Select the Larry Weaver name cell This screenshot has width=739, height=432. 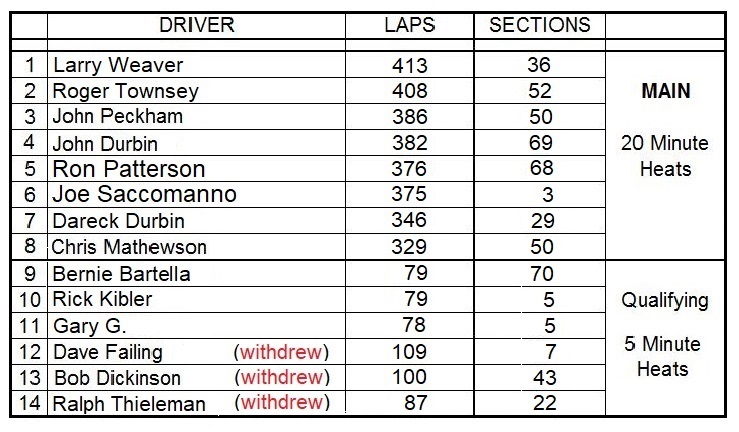point(197,65)
